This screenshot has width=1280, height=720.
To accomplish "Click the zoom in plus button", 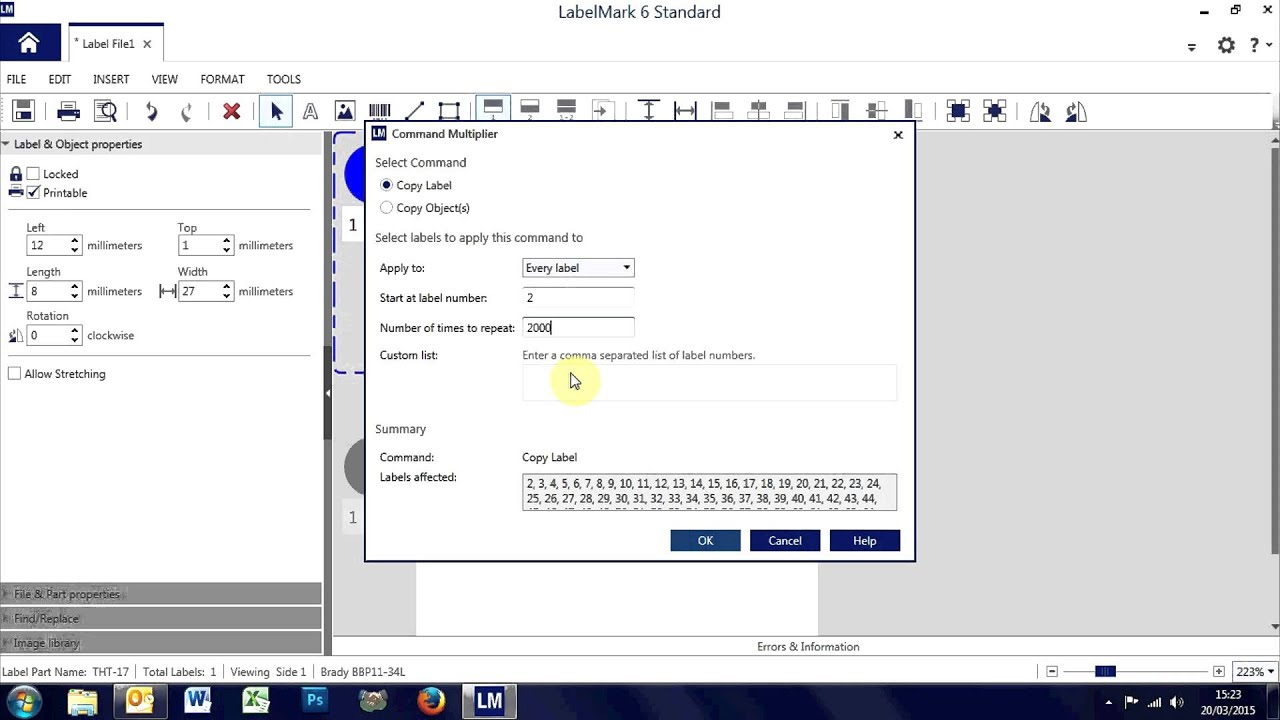I will tap(1218, 672).
